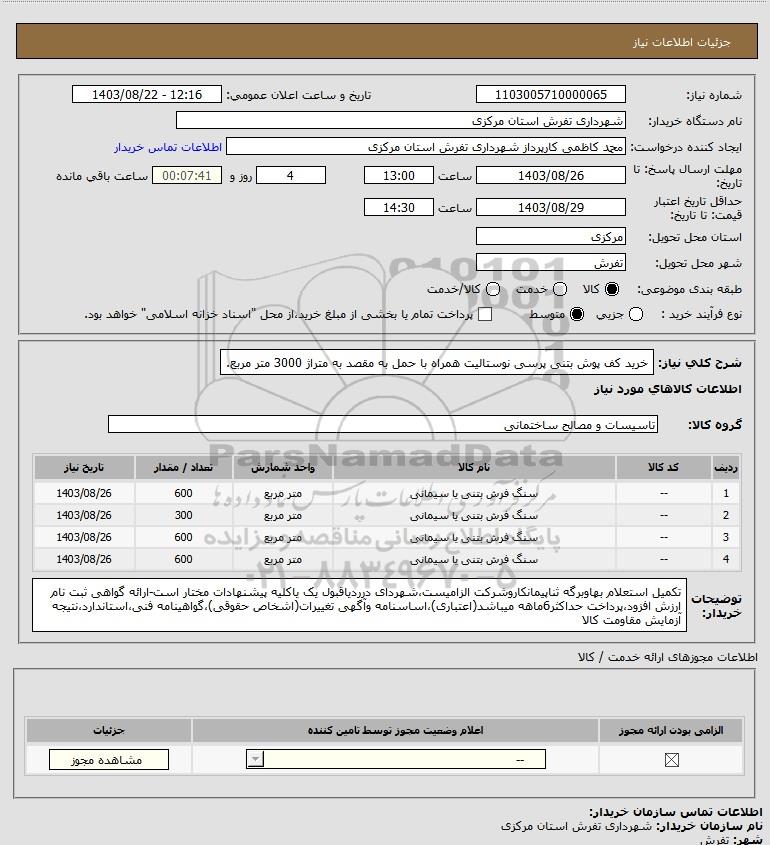Click the need date in row 4

[x=84, y=559]
